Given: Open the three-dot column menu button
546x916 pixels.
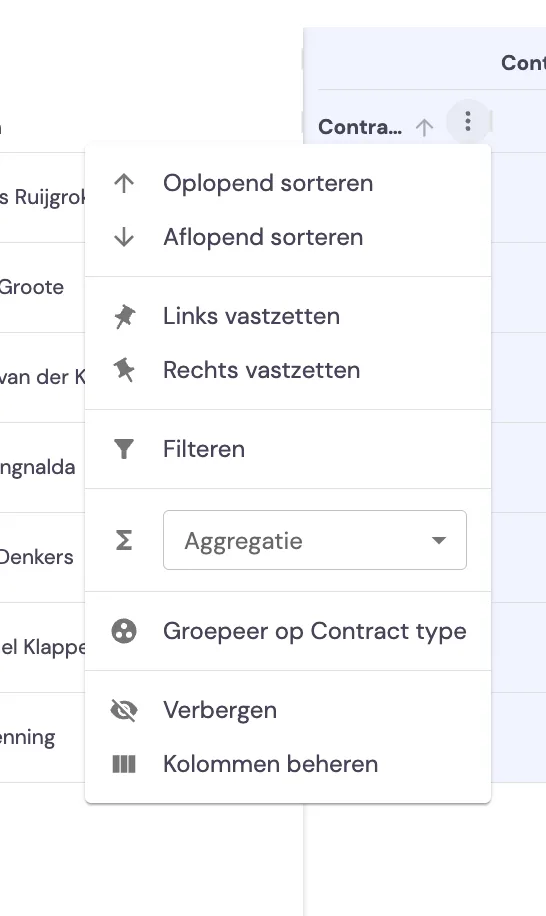Looking at the screenshot, I should (468, 122).
